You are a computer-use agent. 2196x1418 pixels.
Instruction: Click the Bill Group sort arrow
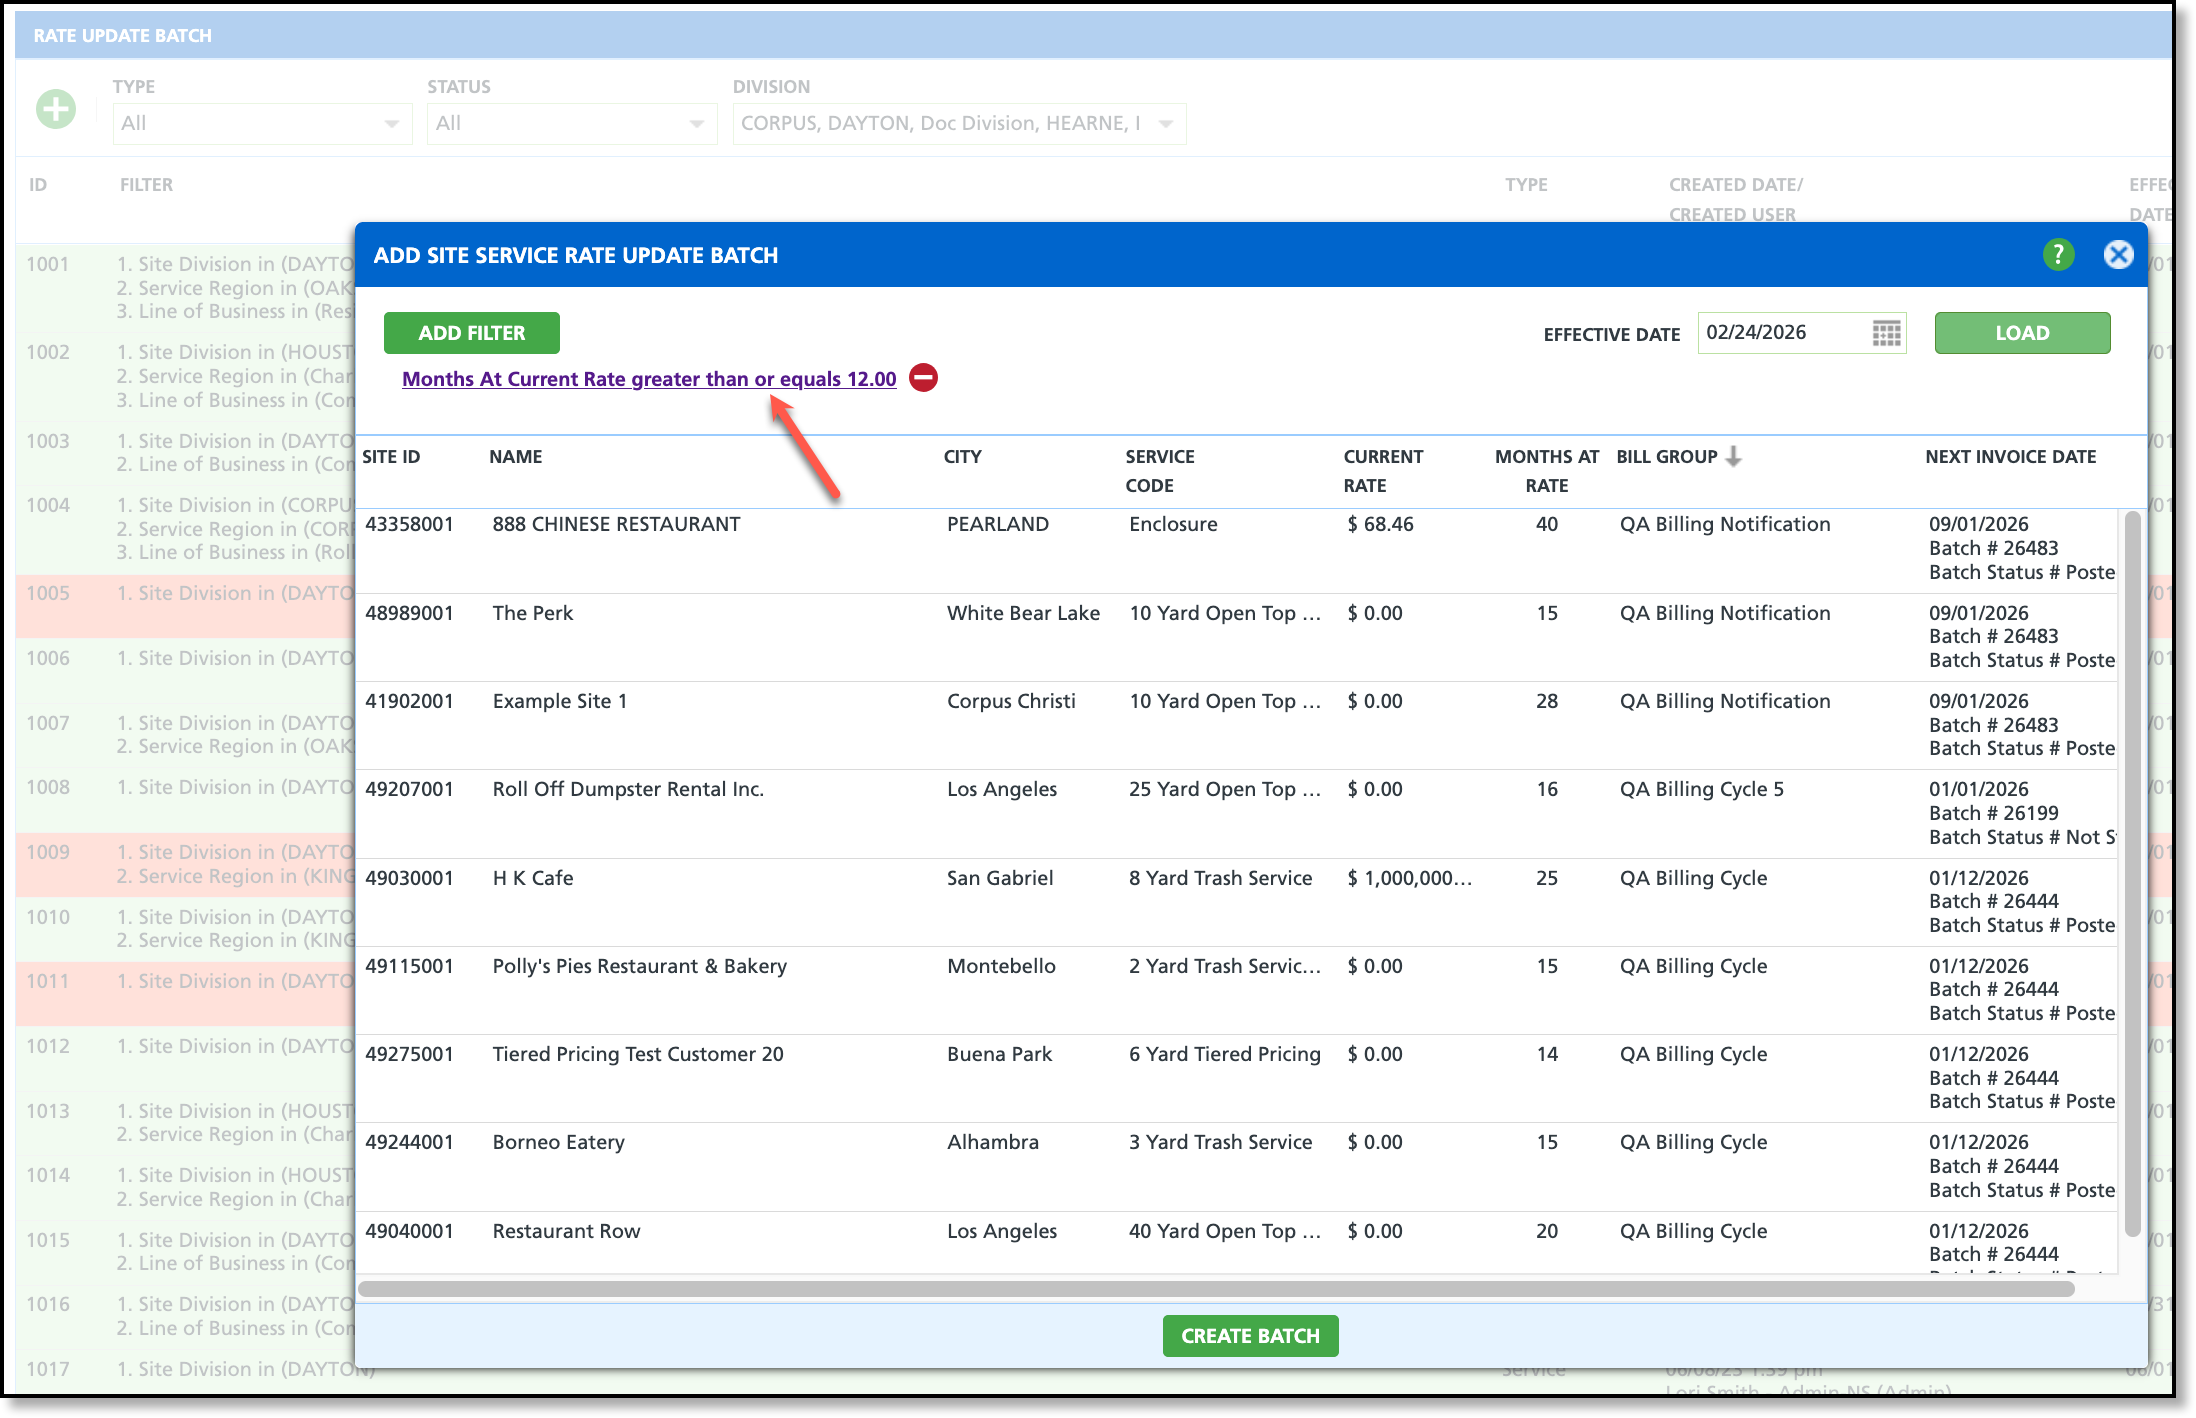click(x=1734, y=456)
